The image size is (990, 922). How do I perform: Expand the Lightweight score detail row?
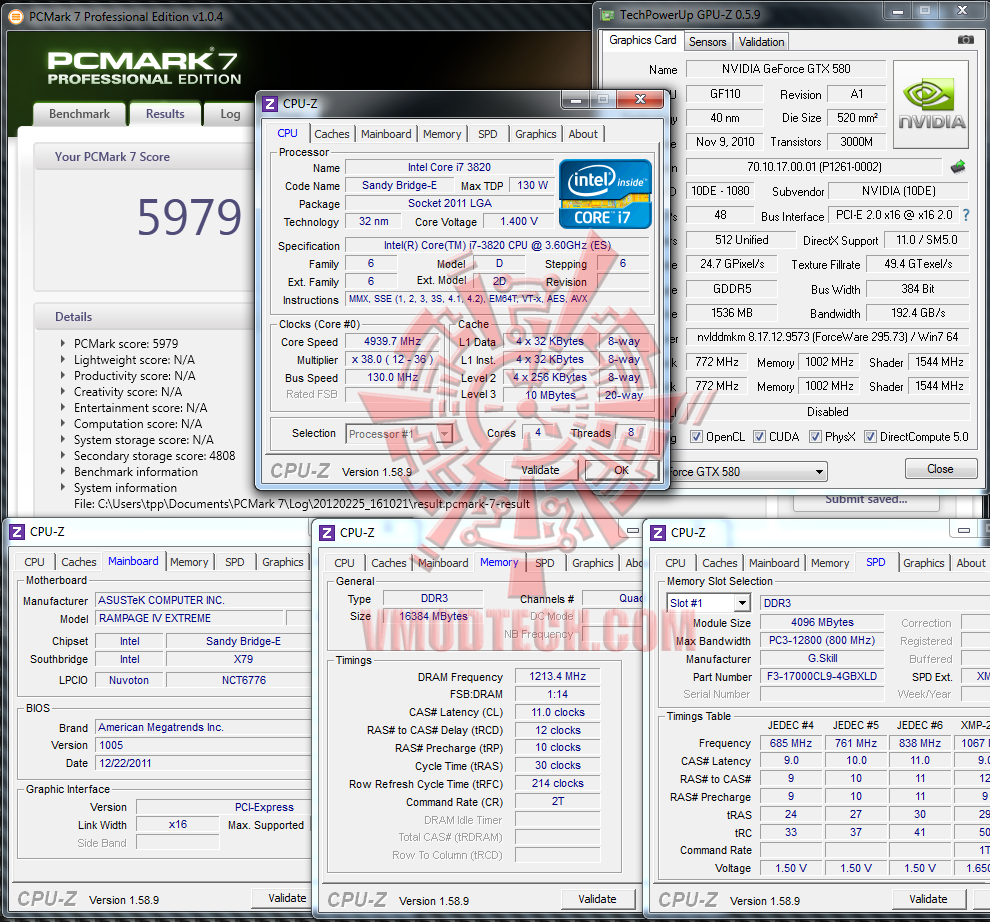[63, 359]
